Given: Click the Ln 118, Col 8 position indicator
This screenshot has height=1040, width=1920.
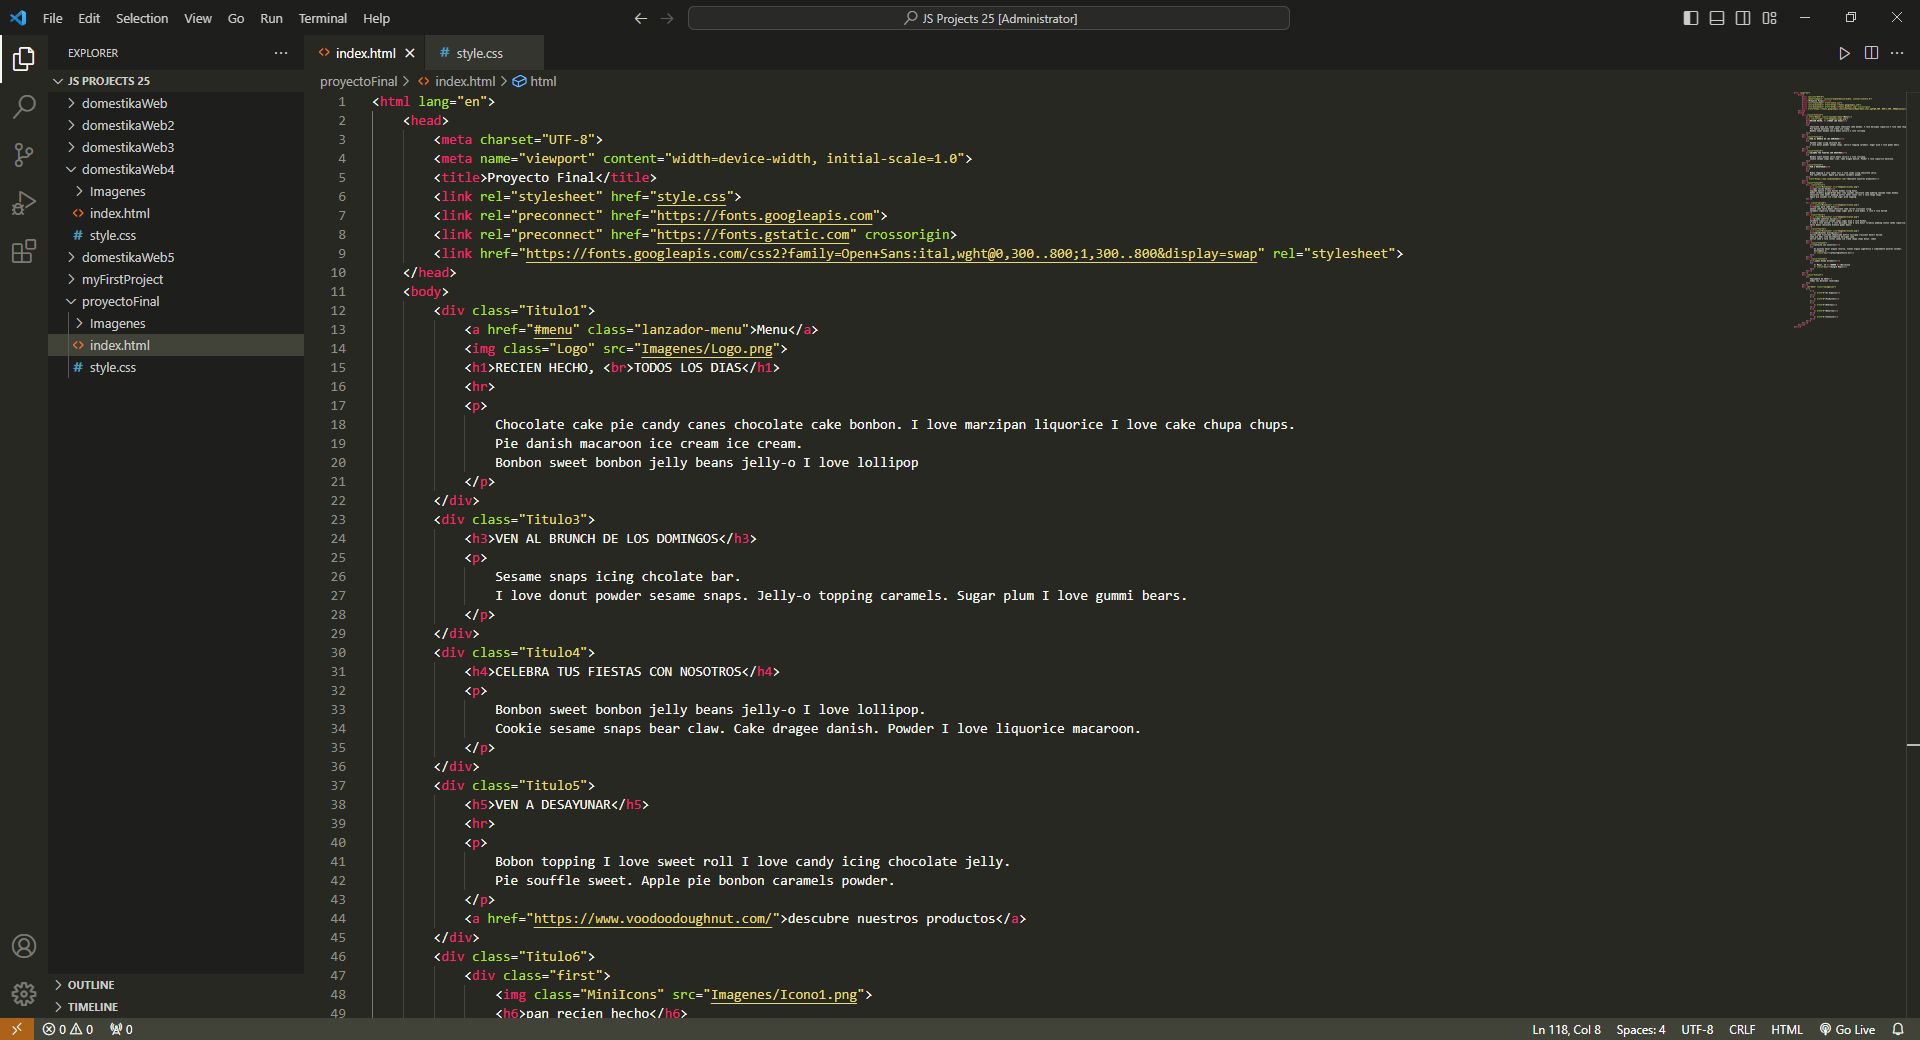Looking at the screenshot, I should tap(1566, 1029).
